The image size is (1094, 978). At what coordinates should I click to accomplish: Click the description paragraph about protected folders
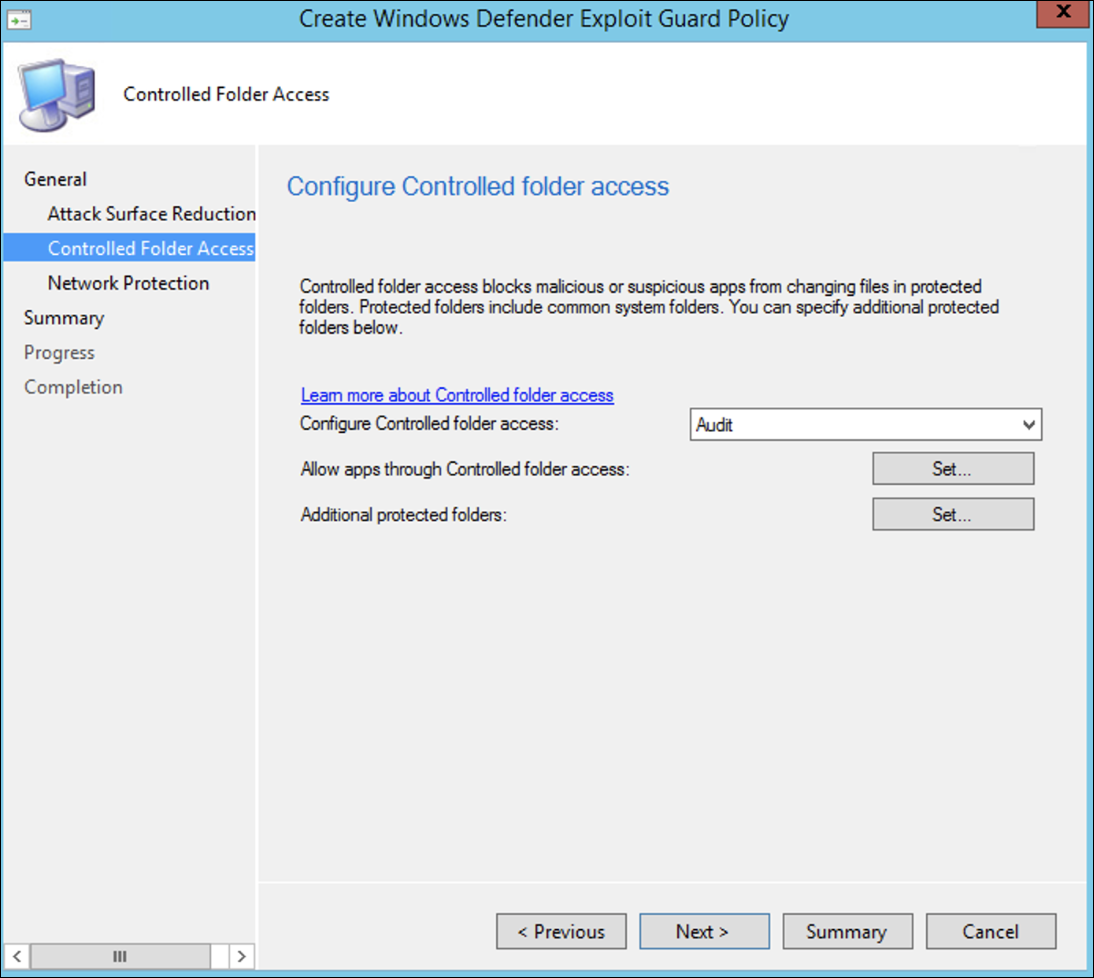coord(649,307)
